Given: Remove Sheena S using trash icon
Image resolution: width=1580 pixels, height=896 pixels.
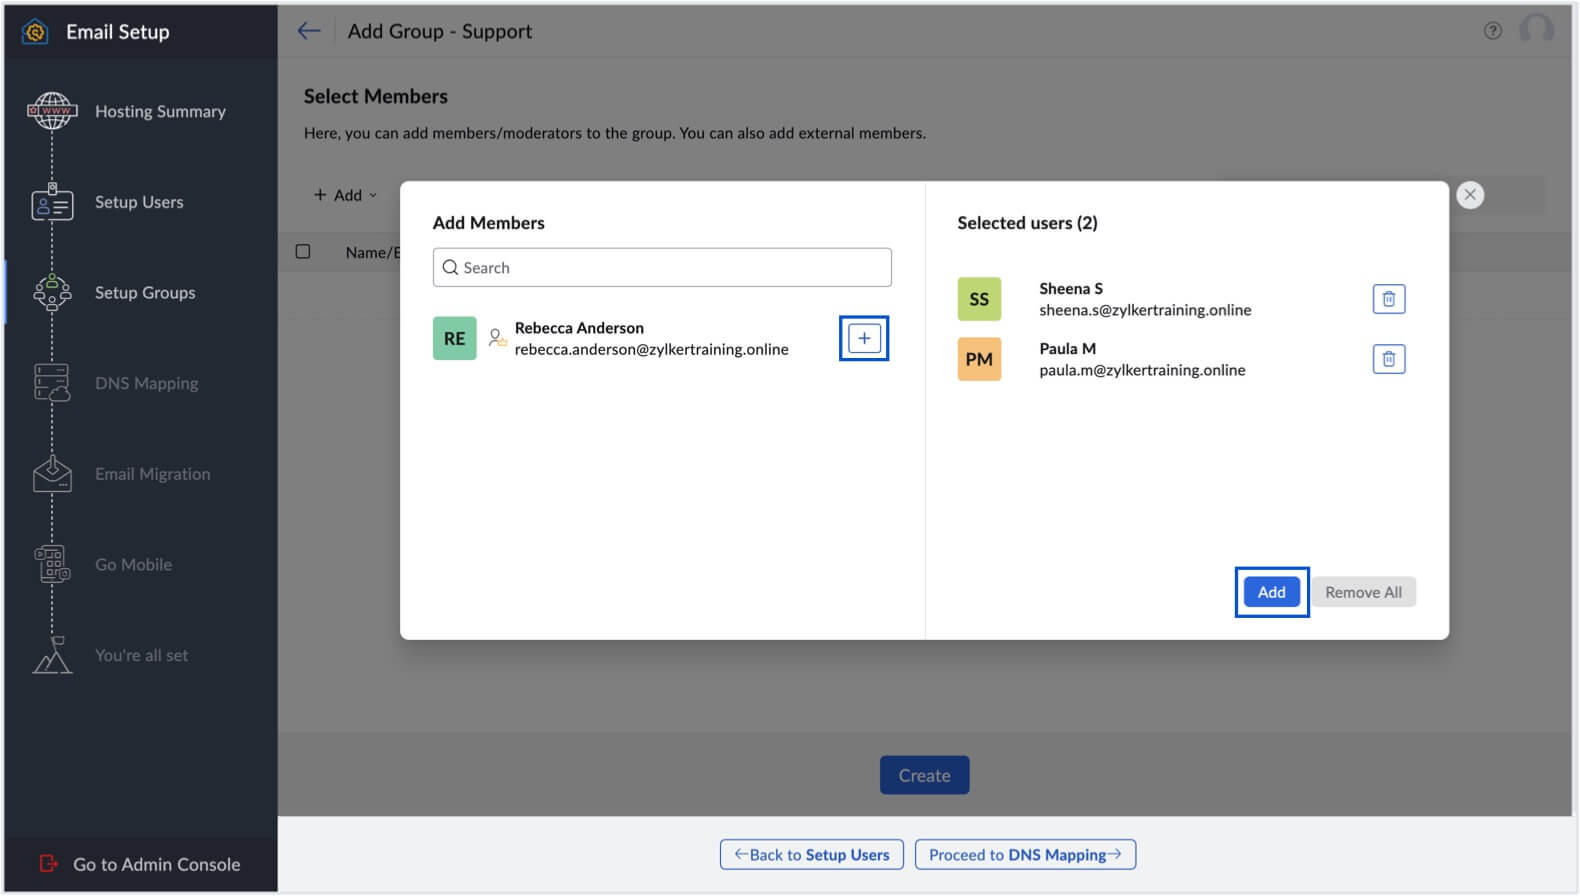Looking at the screenshot, I should click(1388, 299).
